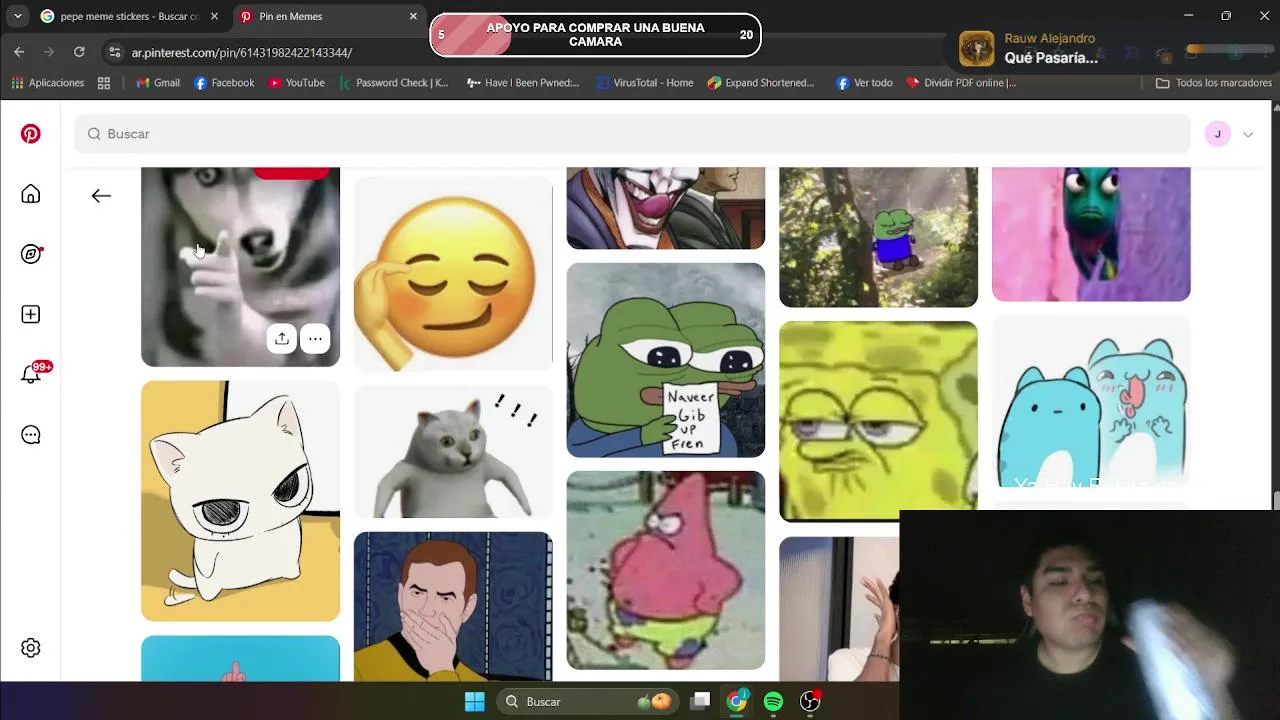Viewport: 1280px width, 720px height.
Task: Open the settings gear in Pinterest sidebar
Action: 31,648
